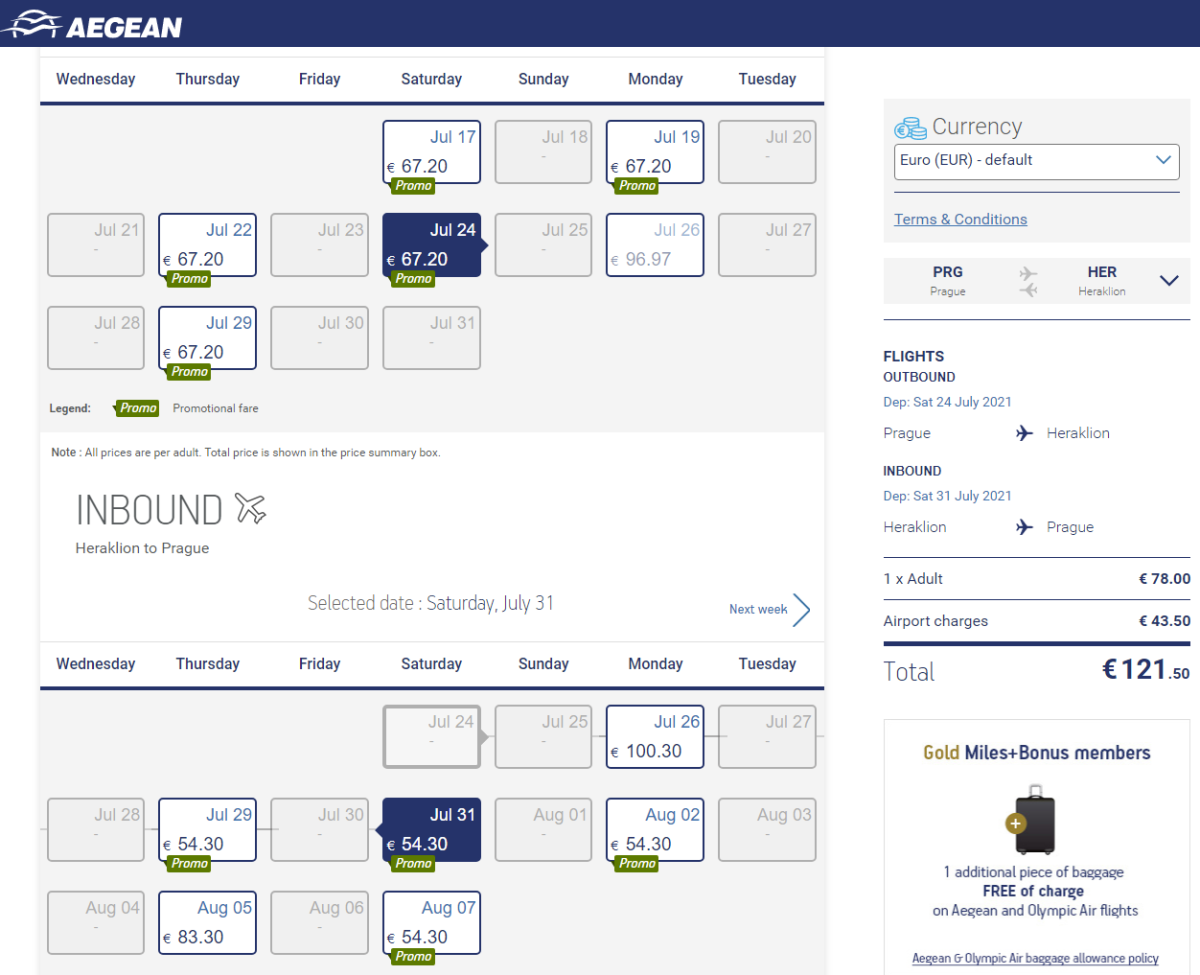Pick outbound Jul 29 promo fare
Viewport: 1200px width, 975px height.
(208, 338)
